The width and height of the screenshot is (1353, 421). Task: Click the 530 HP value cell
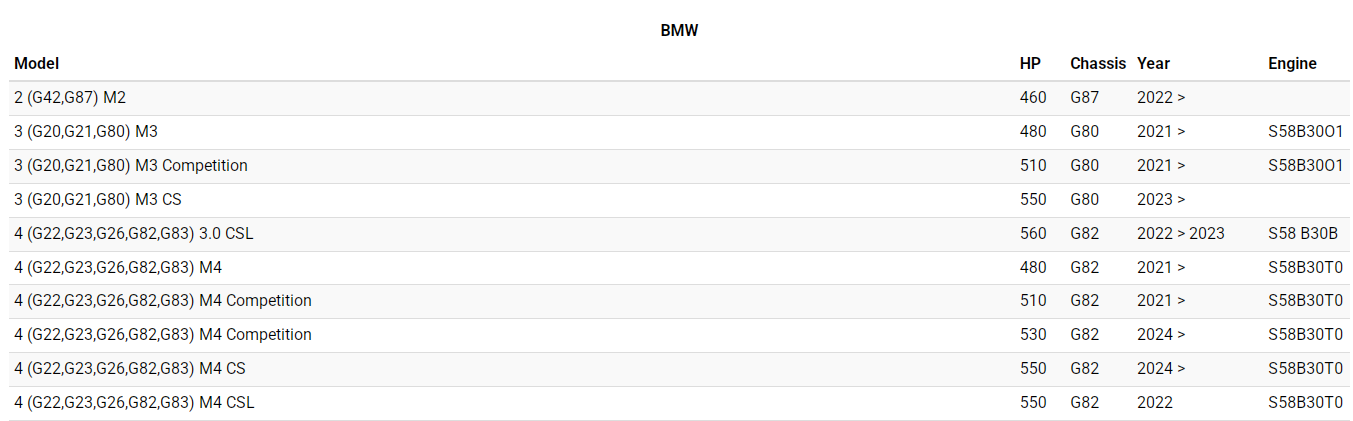tap(1033, 335)
